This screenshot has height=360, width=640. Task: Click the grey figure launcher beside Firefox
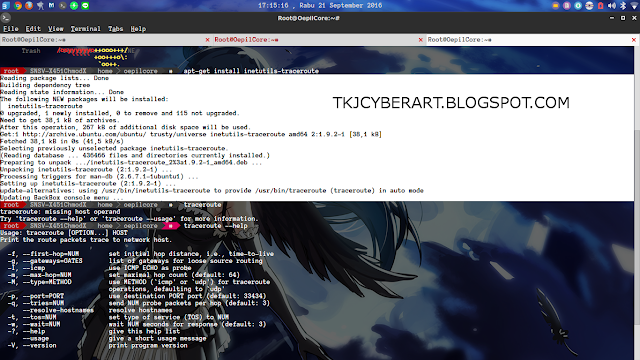coord(40,5)
